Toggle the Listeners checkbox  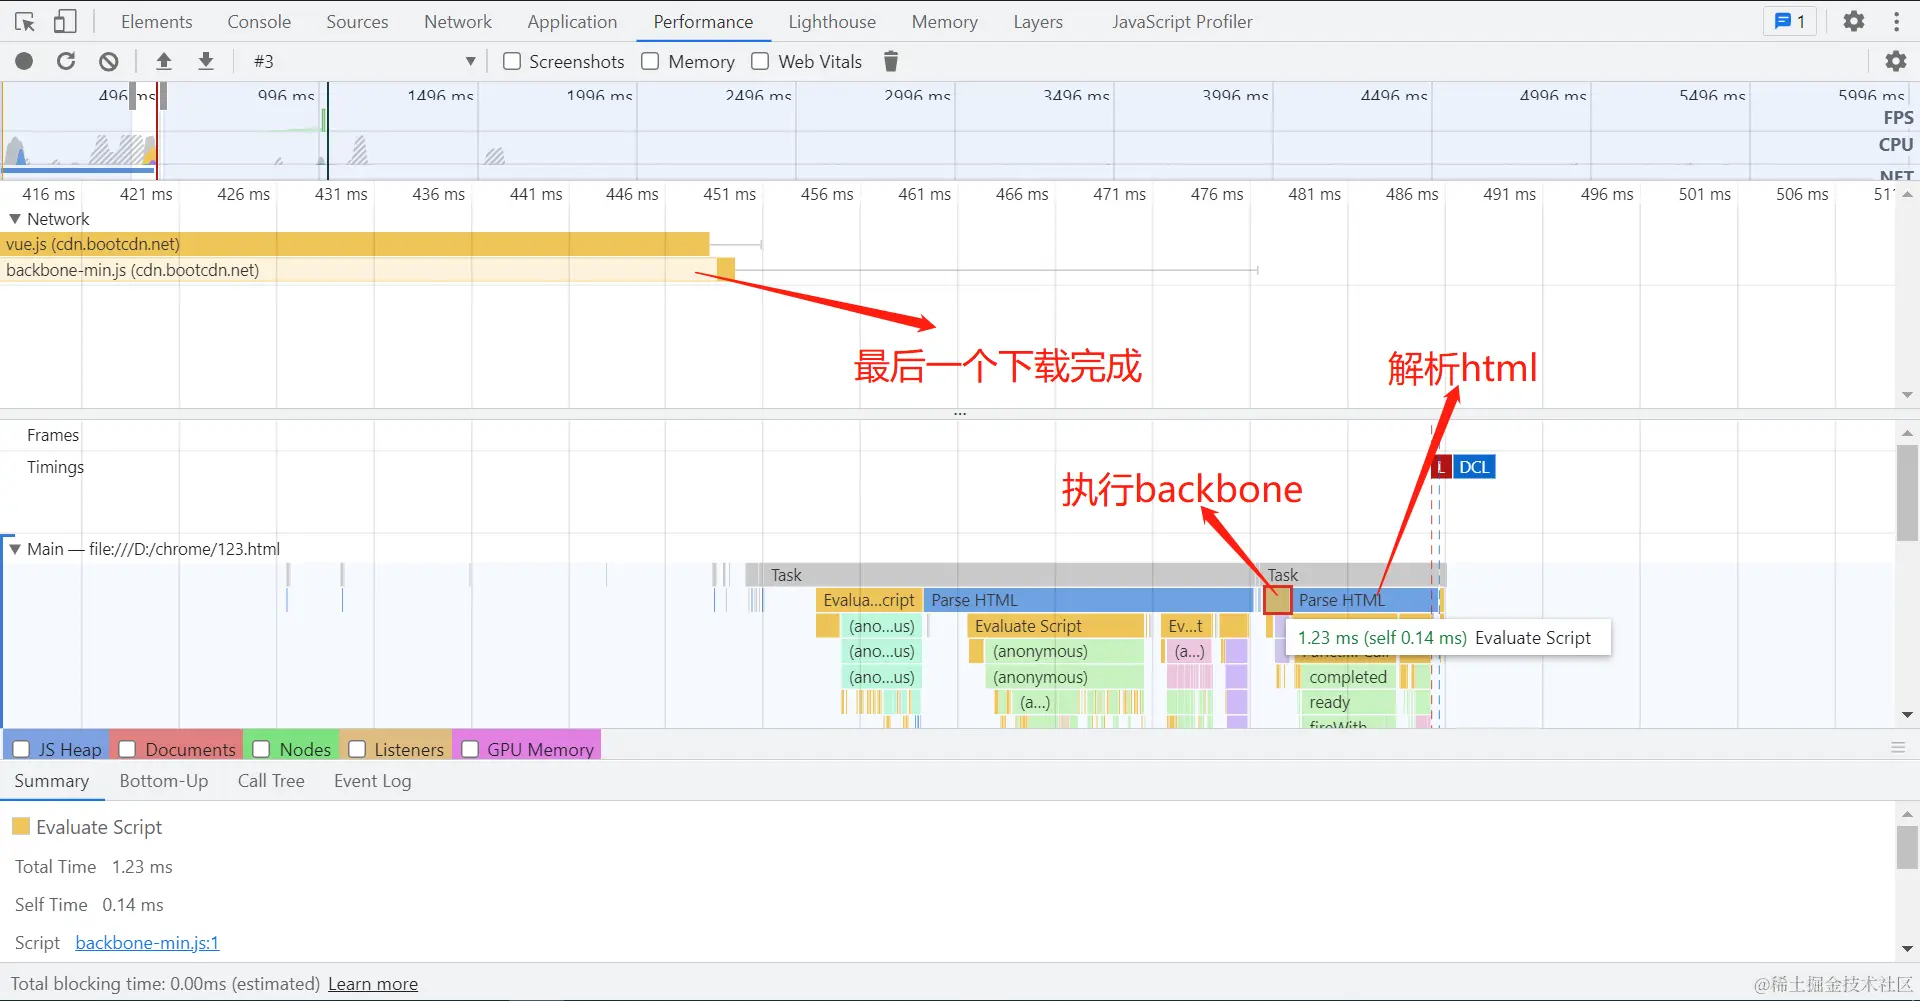point(357,749)
